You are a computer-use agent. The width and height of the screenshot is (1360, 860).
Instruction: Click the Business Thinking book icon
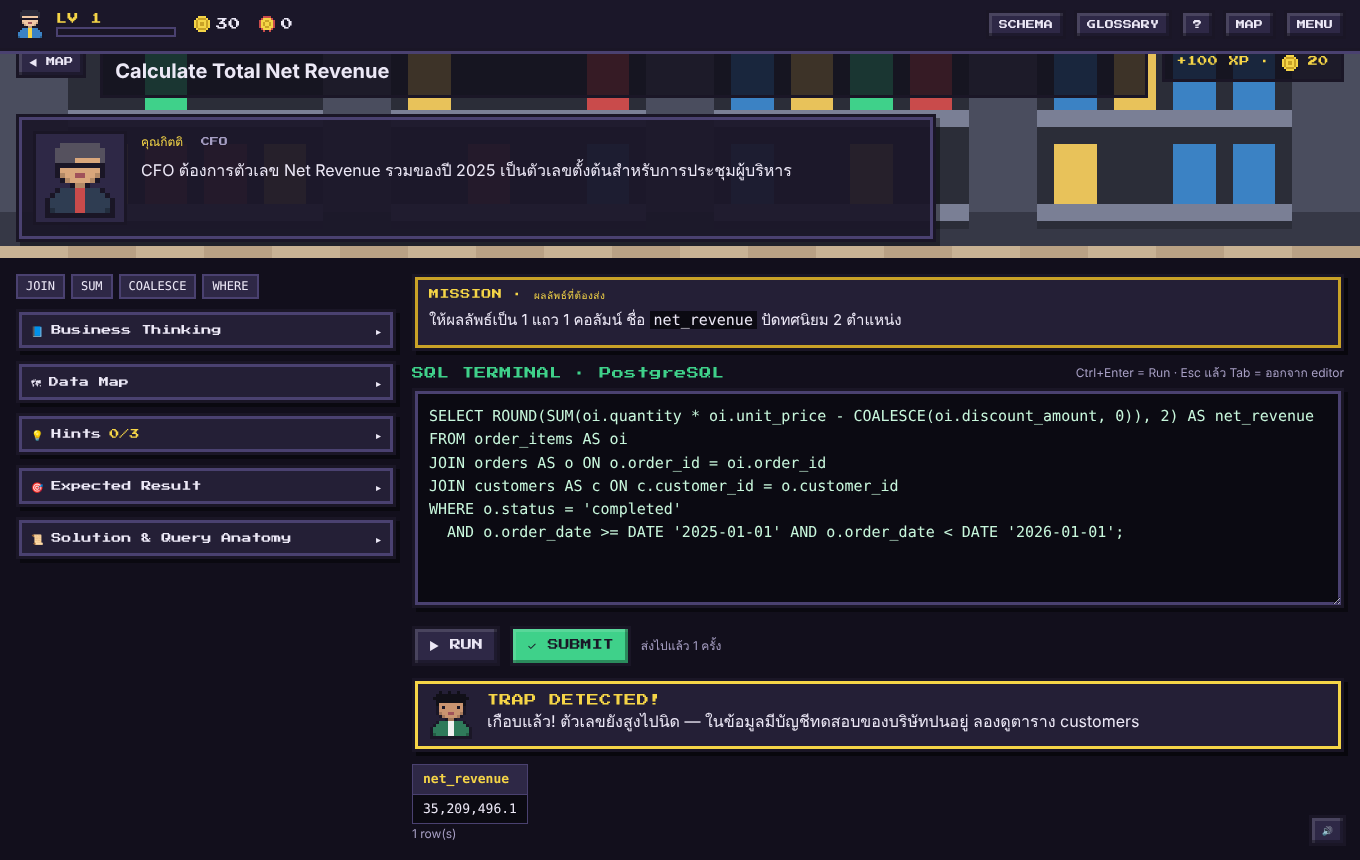pyautogui.click(x=37, y=331)
